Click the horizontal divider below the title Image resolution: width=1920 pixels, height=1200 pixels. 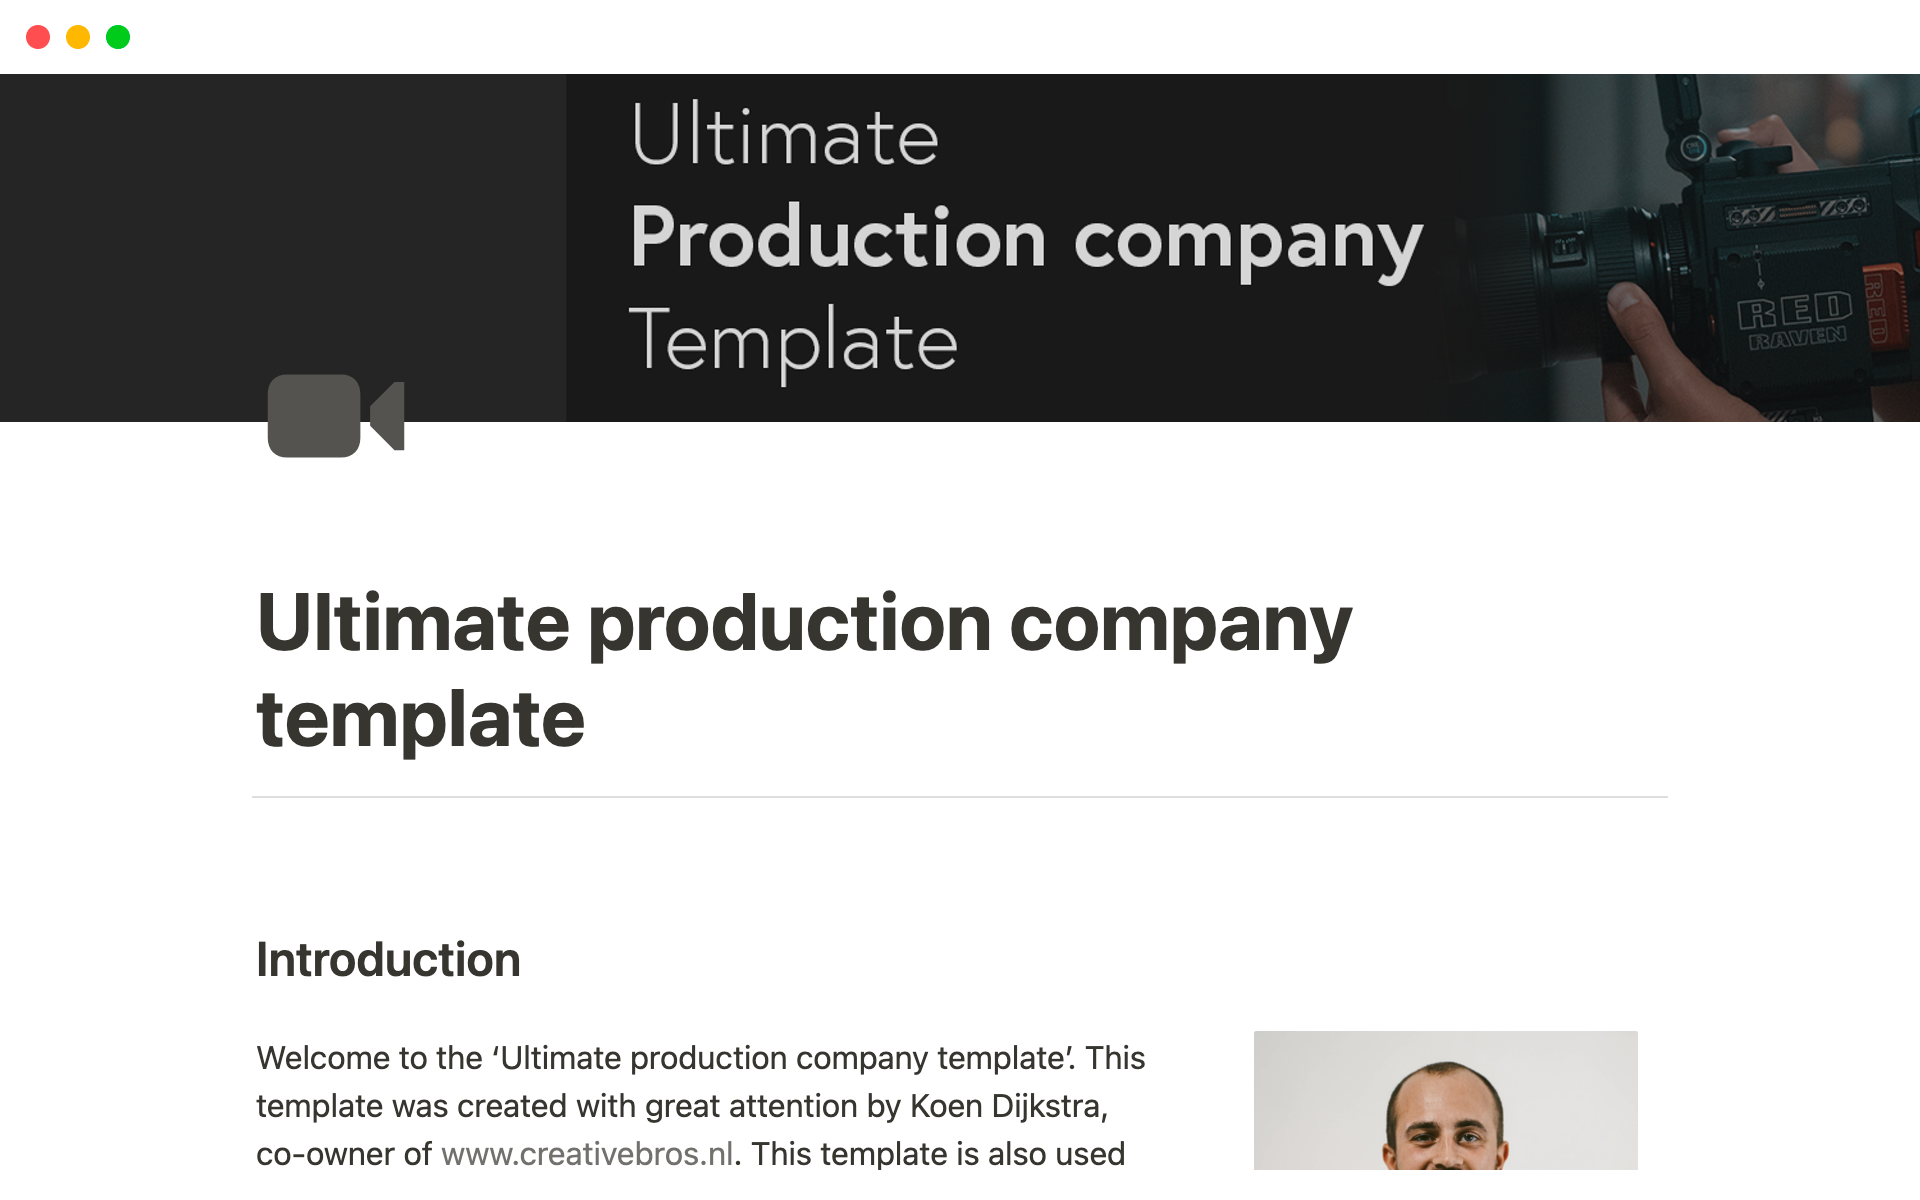[x=960, y=797]
